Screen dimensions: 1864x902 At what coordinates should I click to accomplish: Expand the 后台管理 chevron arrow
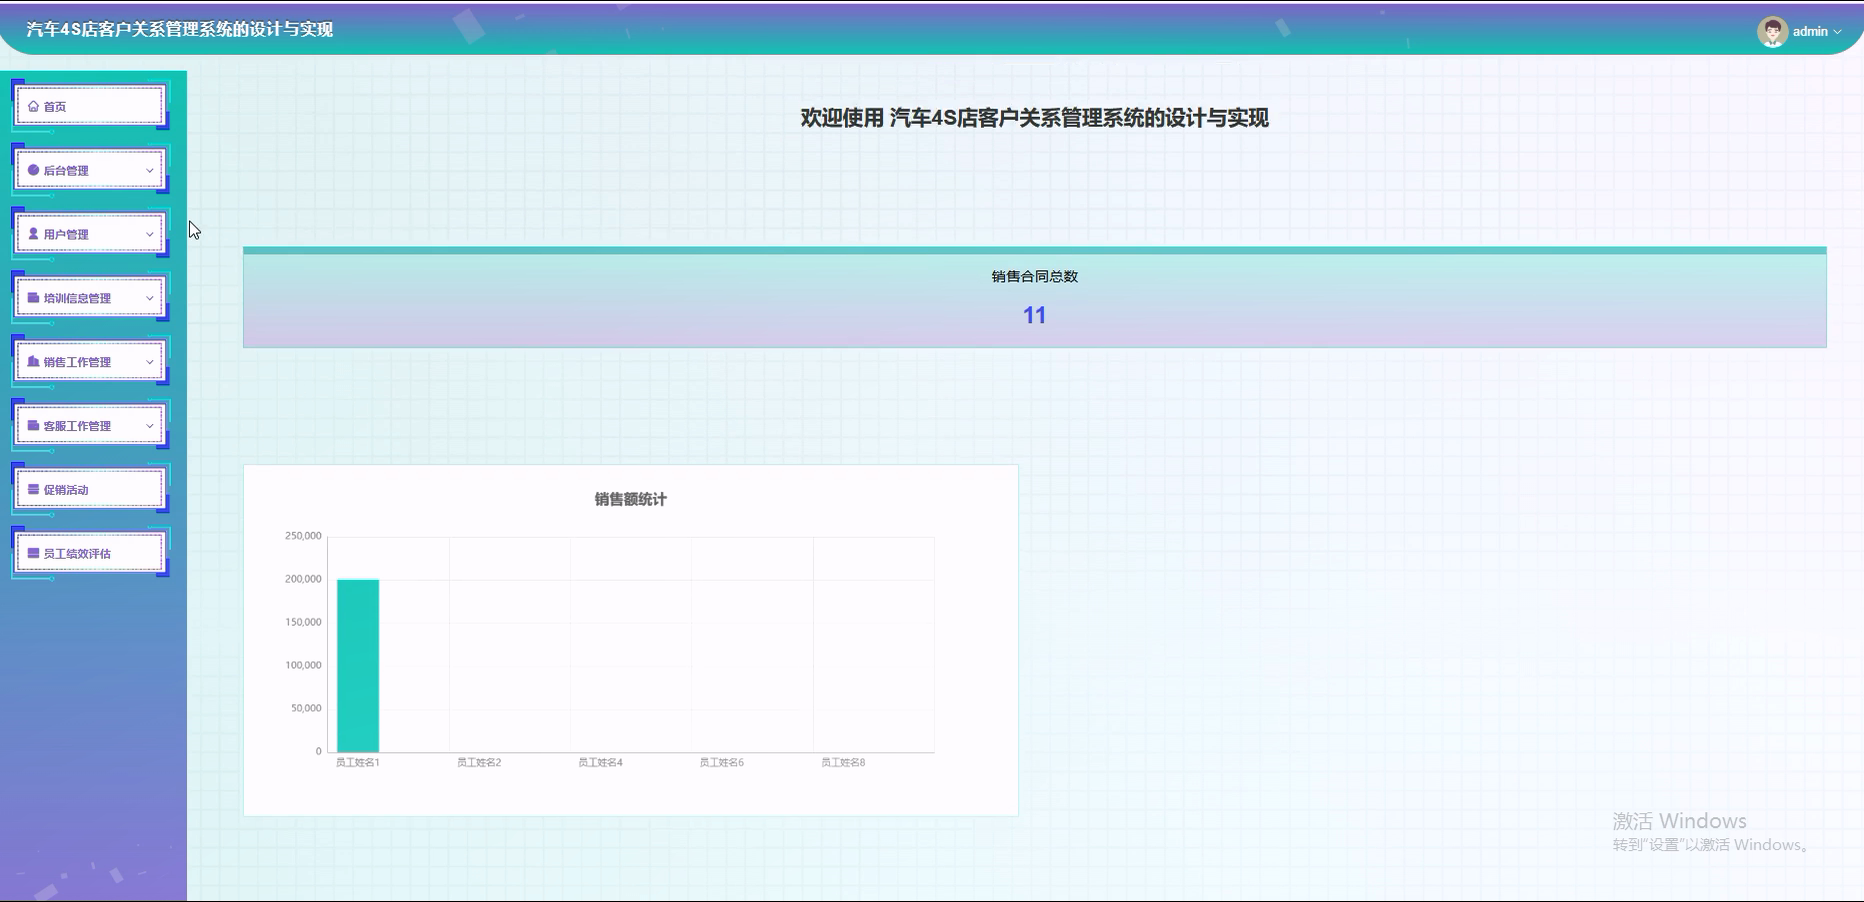(x=150, y=171)
